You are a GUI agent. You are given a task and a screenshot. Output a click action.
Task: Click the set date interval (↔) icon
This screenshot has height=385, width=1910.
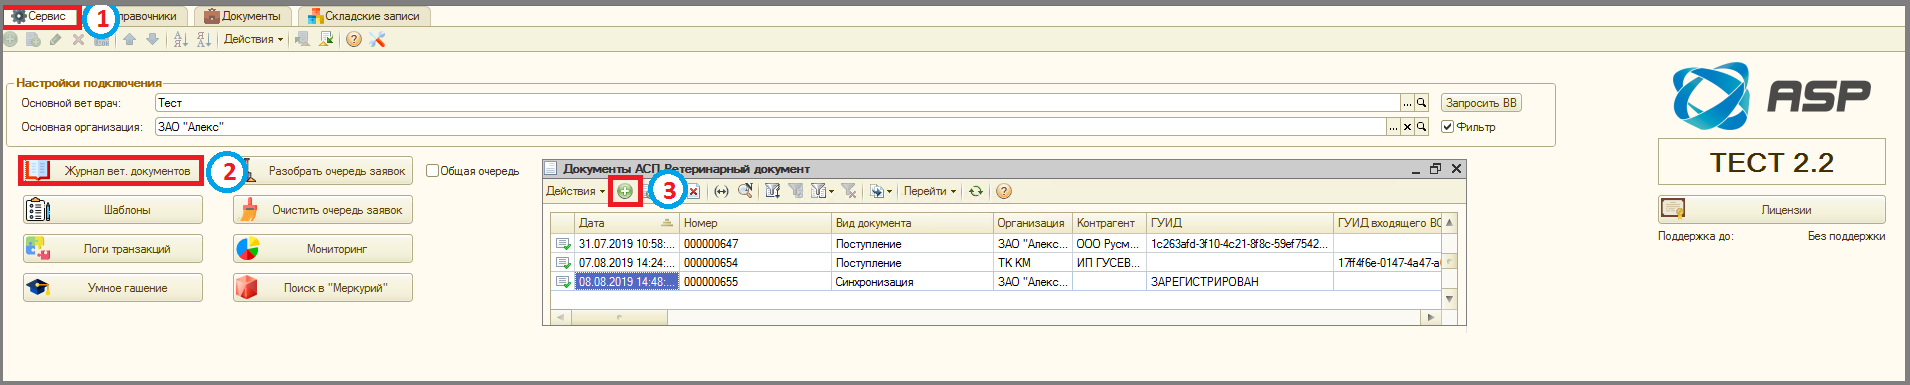coord(721,191)
